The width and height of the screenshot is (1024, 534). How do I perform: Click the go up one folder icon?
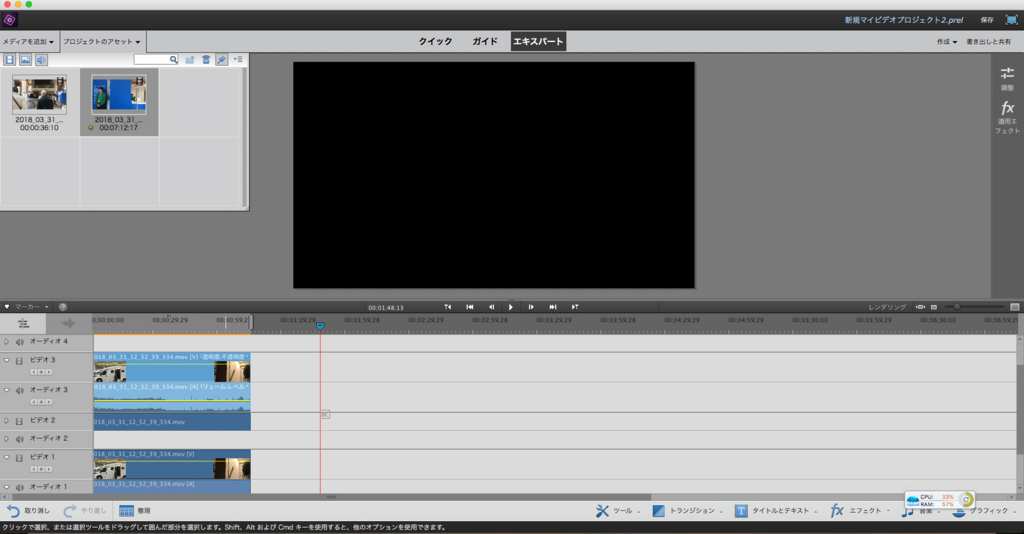189,59
